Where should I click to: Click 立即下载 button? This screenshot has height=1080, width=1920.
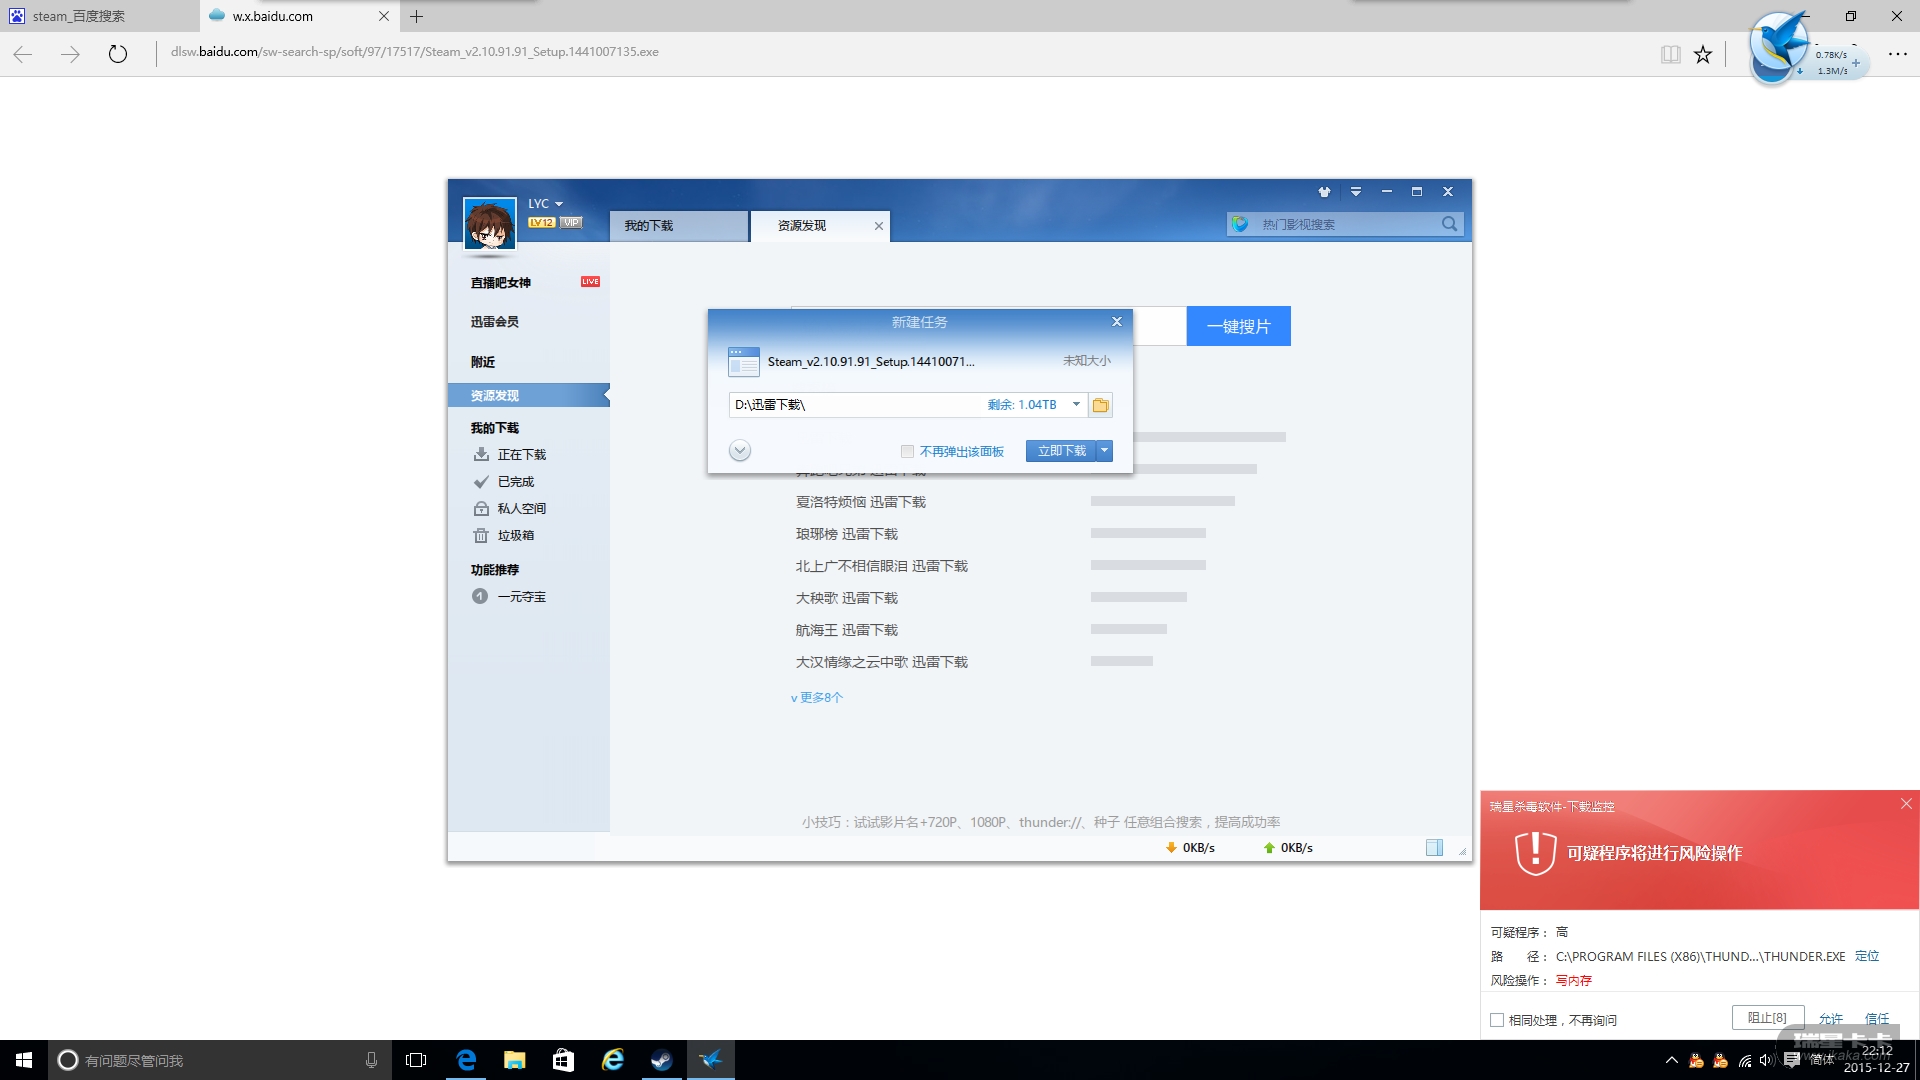pyautogui.click(x=1061, y=451)
